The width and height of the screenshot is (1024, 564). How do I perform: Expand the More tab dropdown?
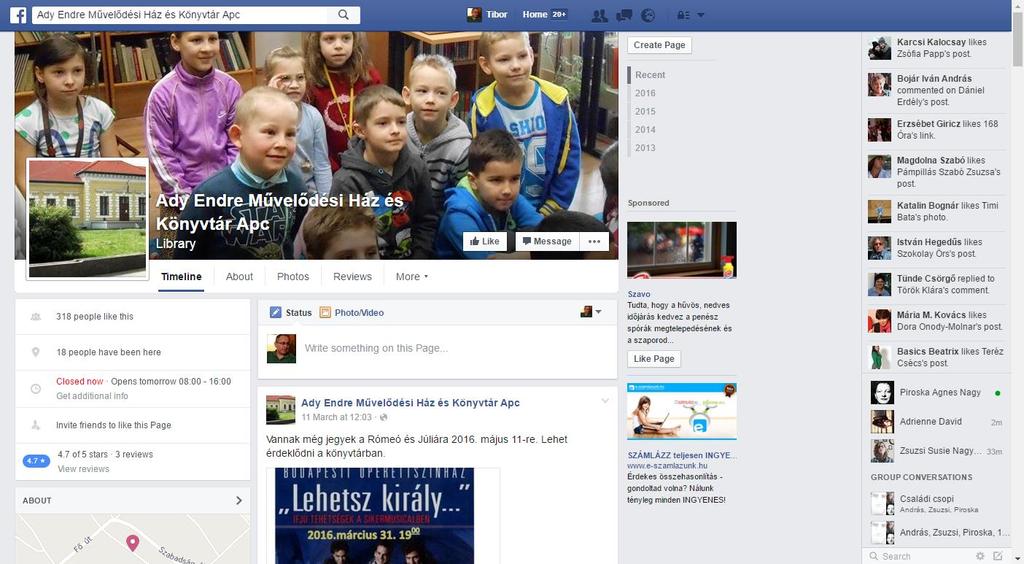tap(412, 277)
